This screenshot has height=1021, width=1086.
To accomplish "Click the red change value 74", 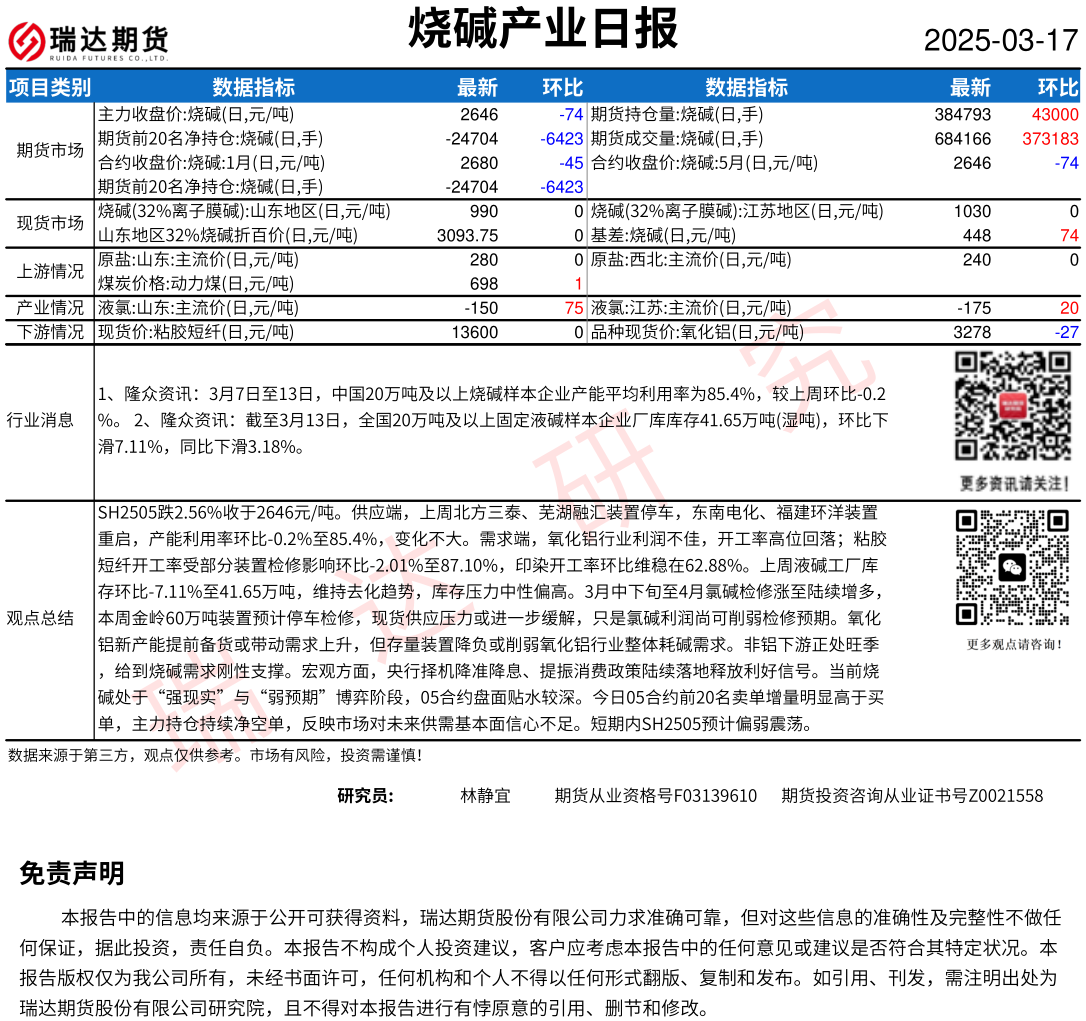I will pos(1069,236).
